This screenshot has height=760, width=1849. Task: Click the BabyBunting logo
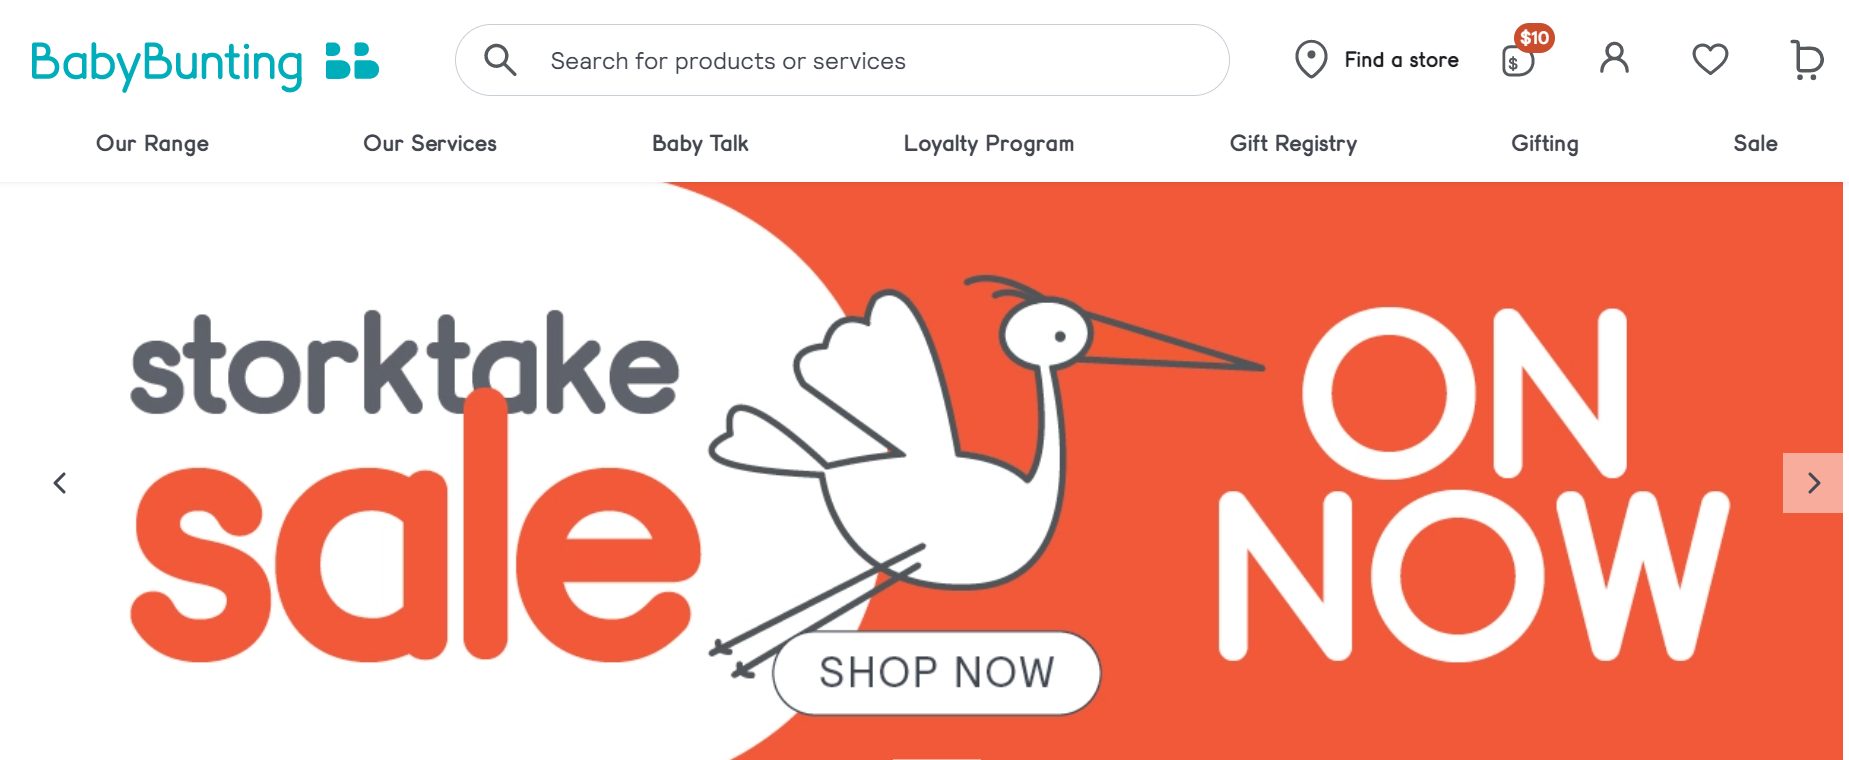(205, 63)
